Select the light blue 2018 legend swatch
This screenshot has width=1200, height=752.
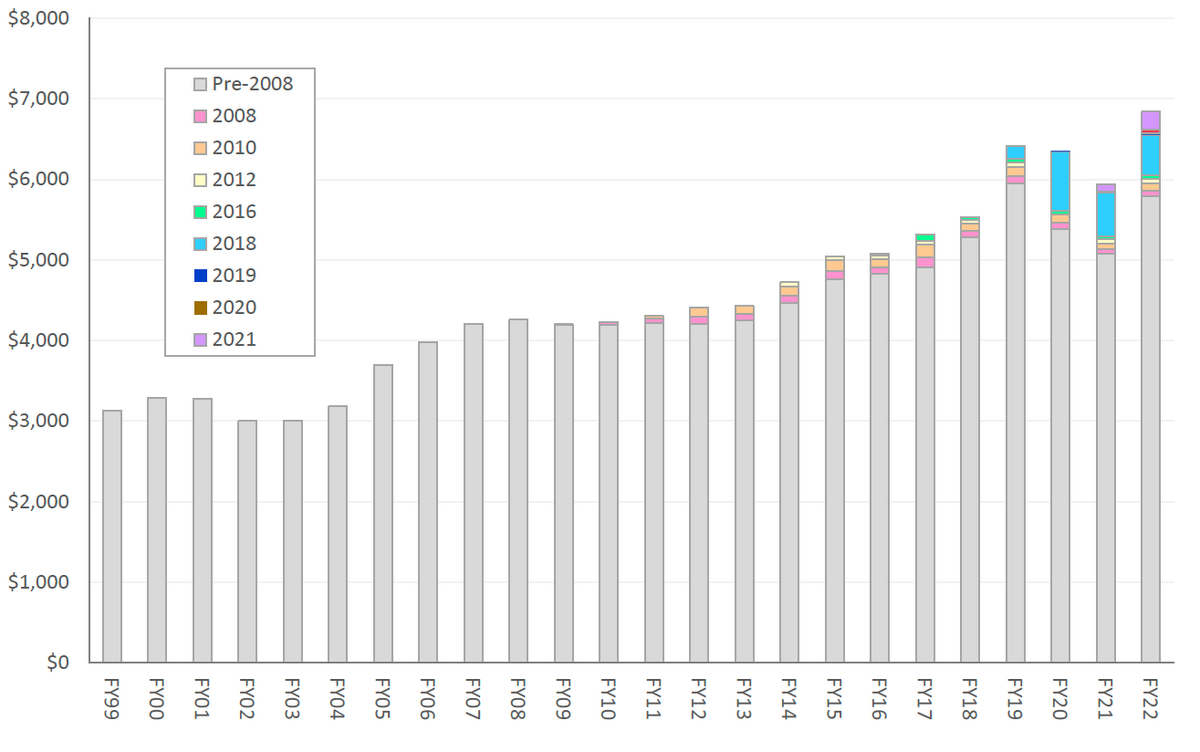coord(200,244)
